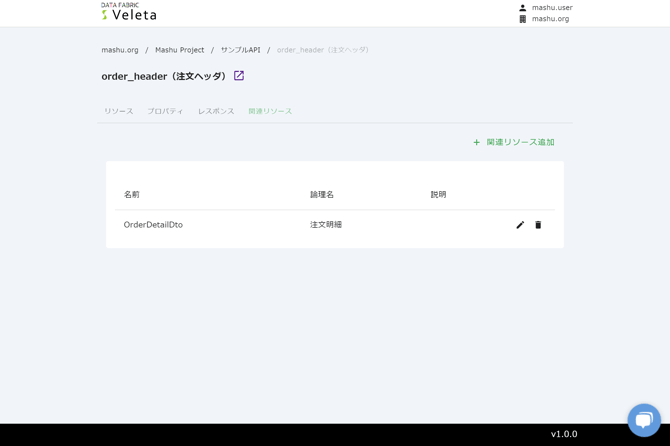
Task: Click the user profile icon
Action: pyautogui.click(x=522, y=8)
